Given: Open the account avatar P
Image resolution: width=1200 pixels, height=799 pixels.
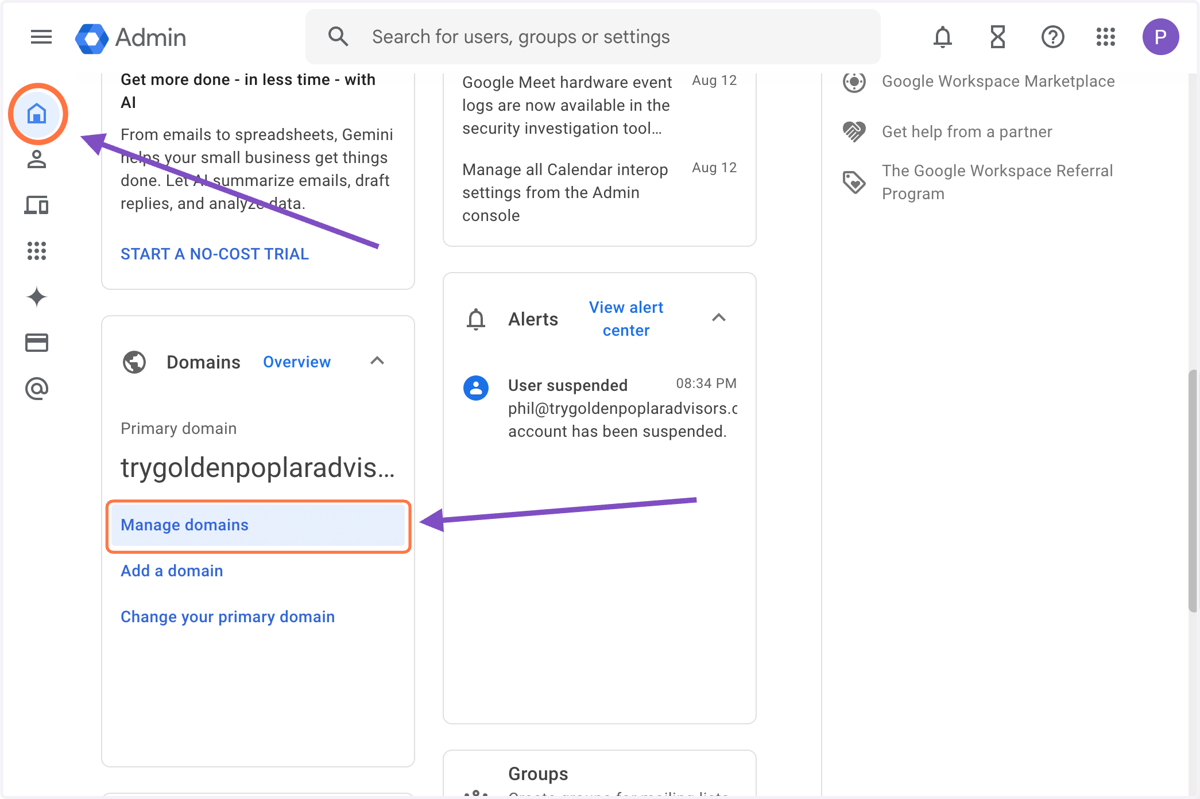Looking at the screenshot, I should [1160, 37].
